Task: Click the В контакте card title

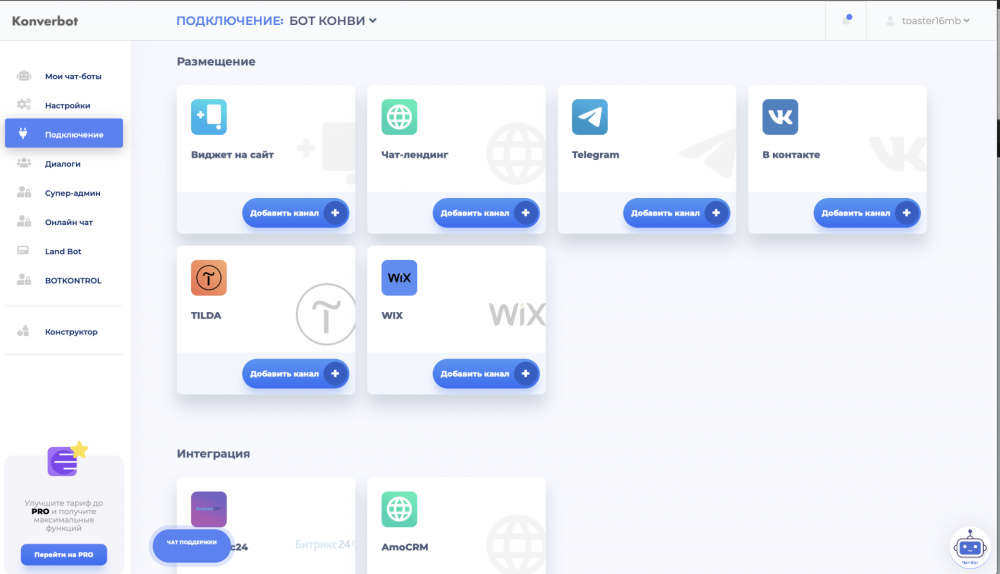Action: (x=791, y=154)
